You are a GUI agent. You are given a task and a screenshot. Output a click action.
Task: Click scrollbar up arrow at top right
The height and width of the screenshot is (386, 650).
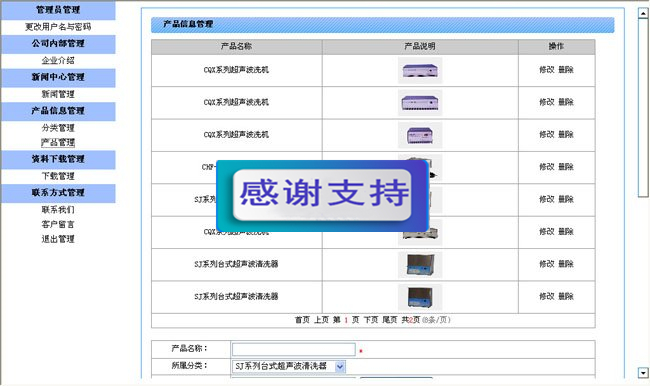[x=643, y=13]
